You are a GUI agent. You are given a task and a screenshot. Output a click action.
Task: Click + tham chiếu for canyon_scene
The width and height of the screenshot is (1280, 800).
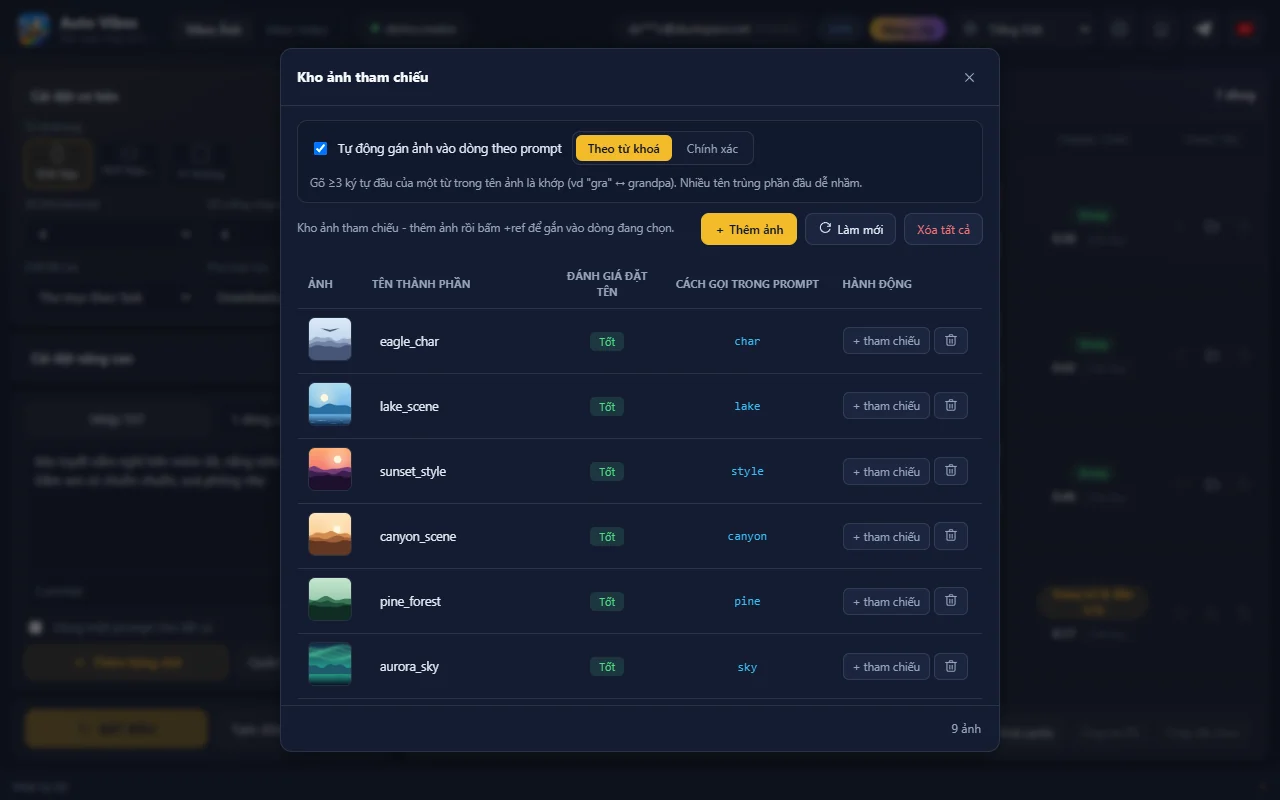tap(886, 536)
